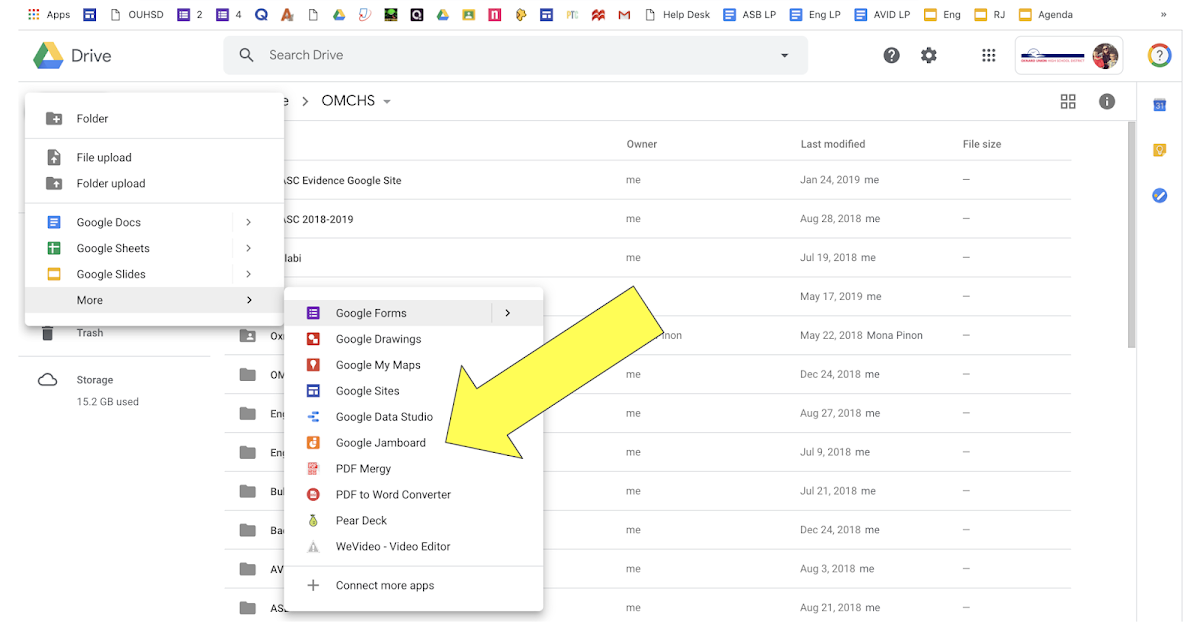This screenshot has width=1200, height=630.
Task: Sort by Last modified column header
Action: tap(833, 144)
